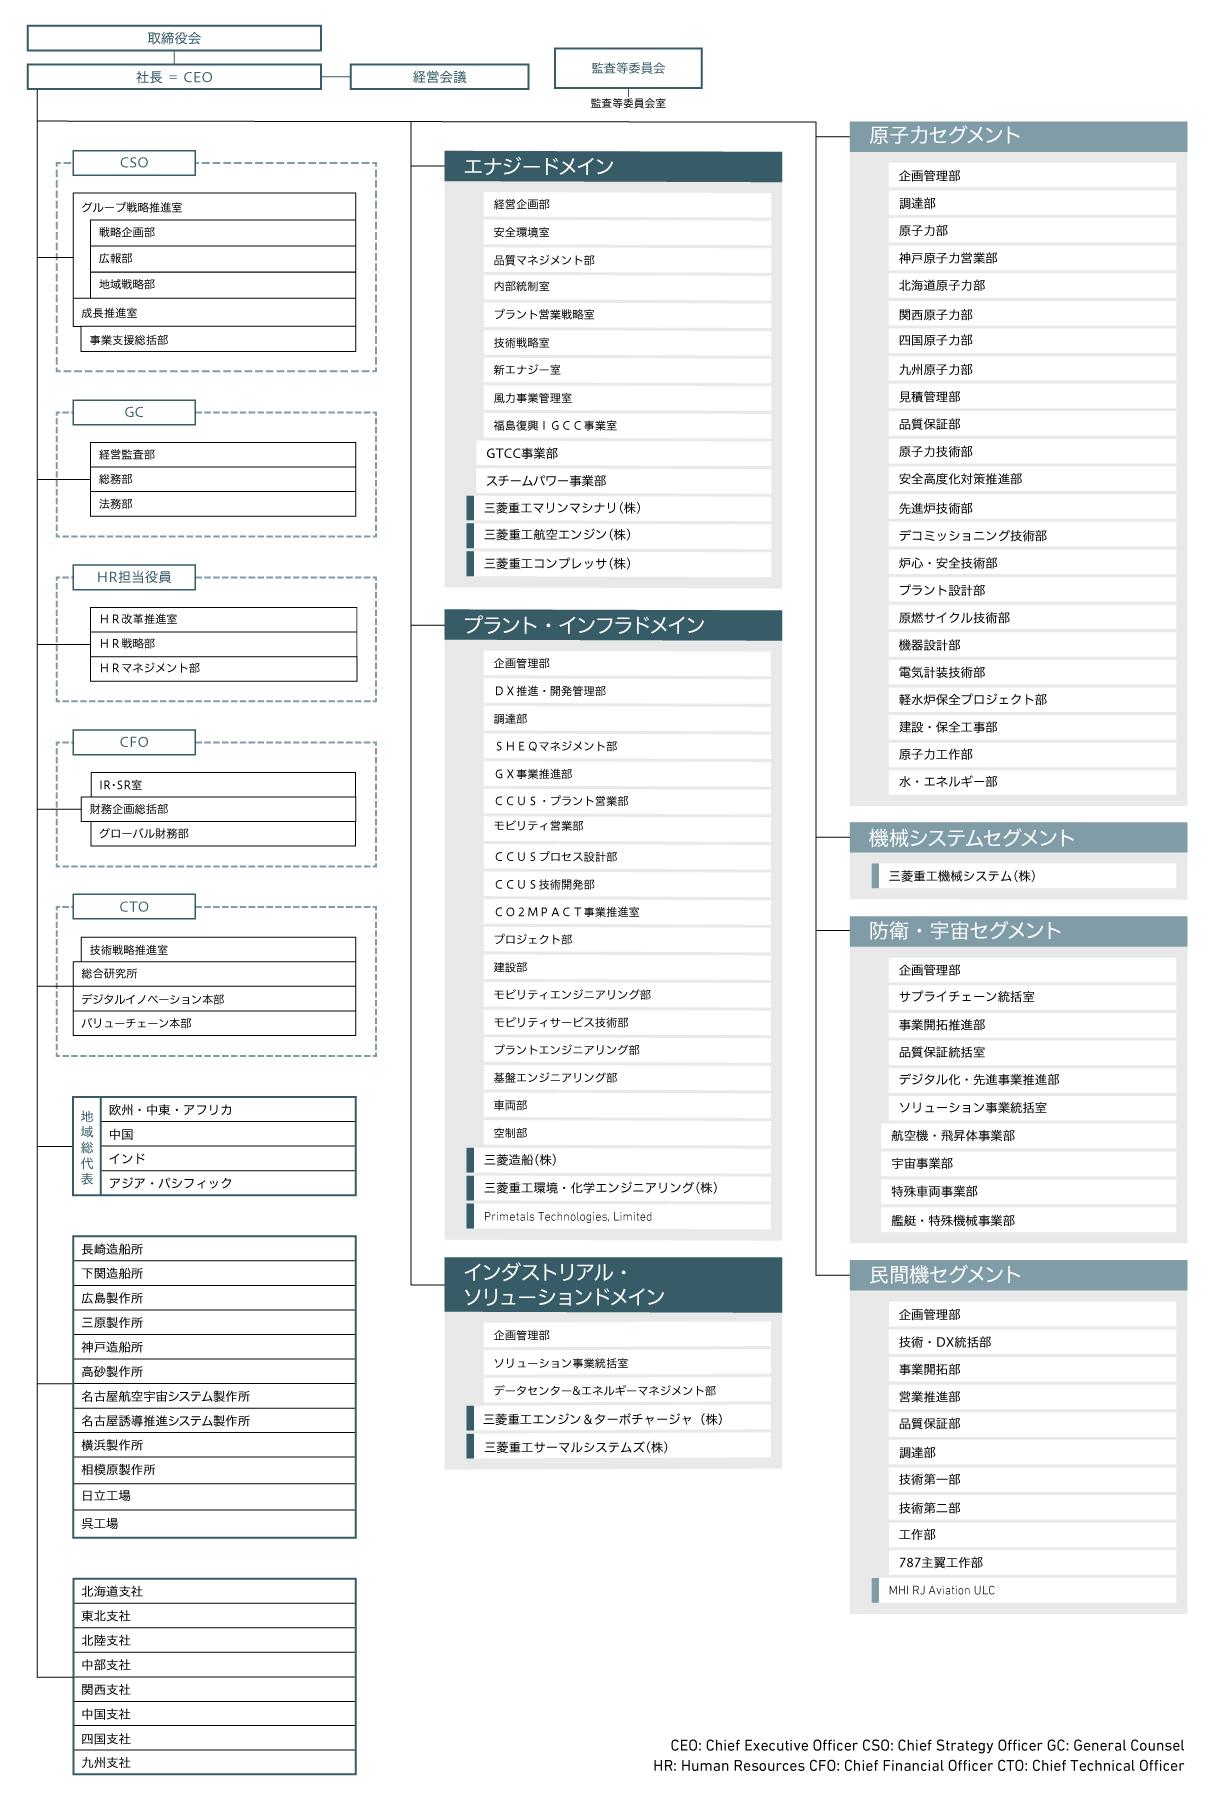Click Primetals Technologies, Limited entry

(x=619, y=1217)
